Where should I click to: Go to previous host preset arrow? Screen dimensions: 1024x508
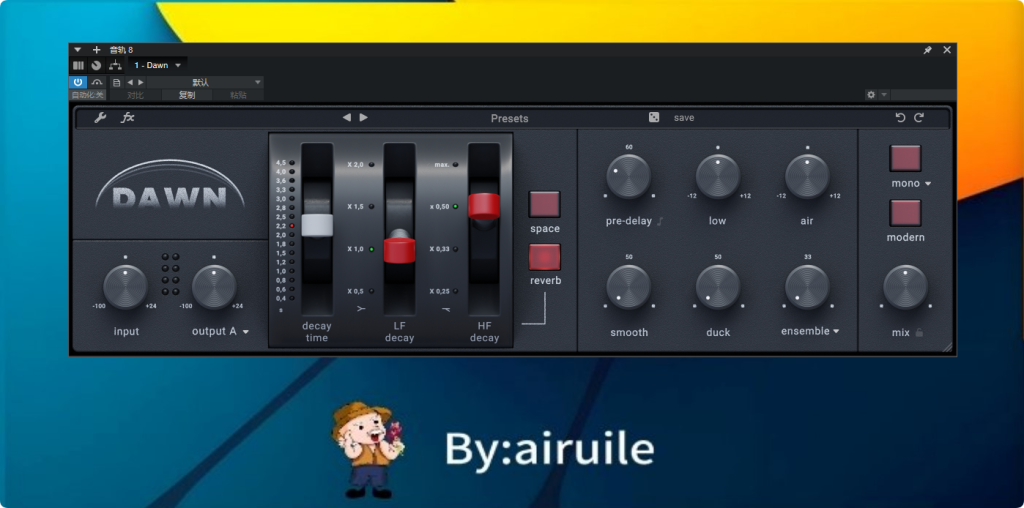pos(129,82)
